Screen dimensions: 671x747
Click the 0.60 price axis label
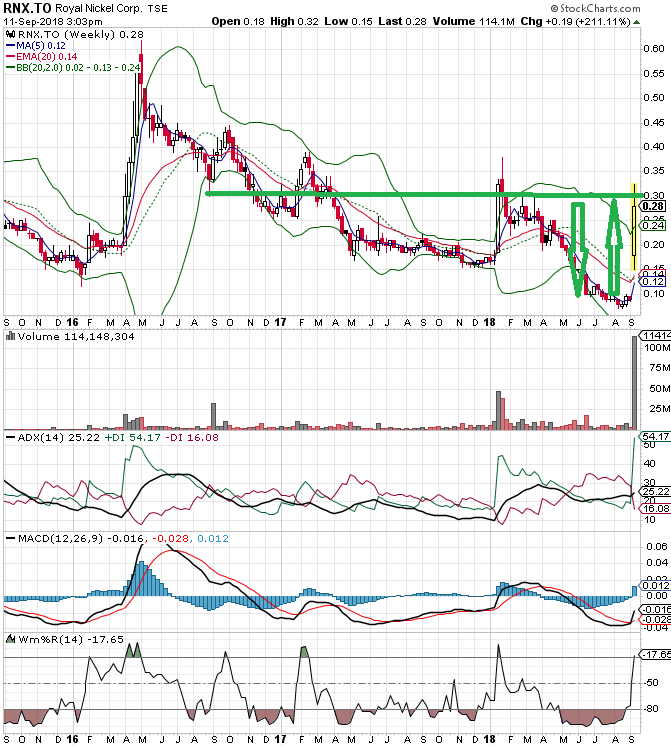(x=654, y=49)
